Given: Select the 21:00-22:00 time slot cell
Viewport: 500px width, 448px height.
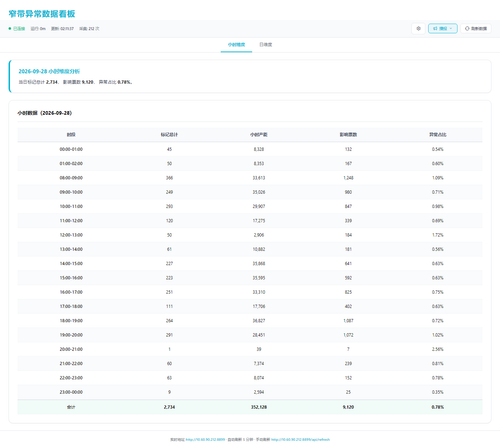Looking at the screenshot, I should pos(71,364).
